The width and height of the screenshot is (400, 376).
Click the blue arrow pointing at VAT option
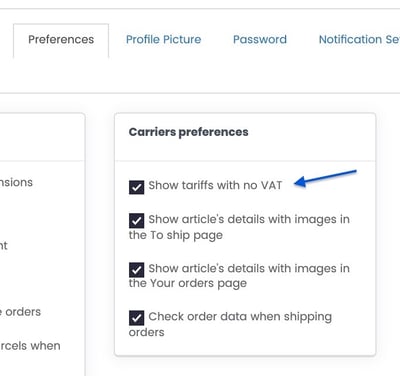(325, 178)
